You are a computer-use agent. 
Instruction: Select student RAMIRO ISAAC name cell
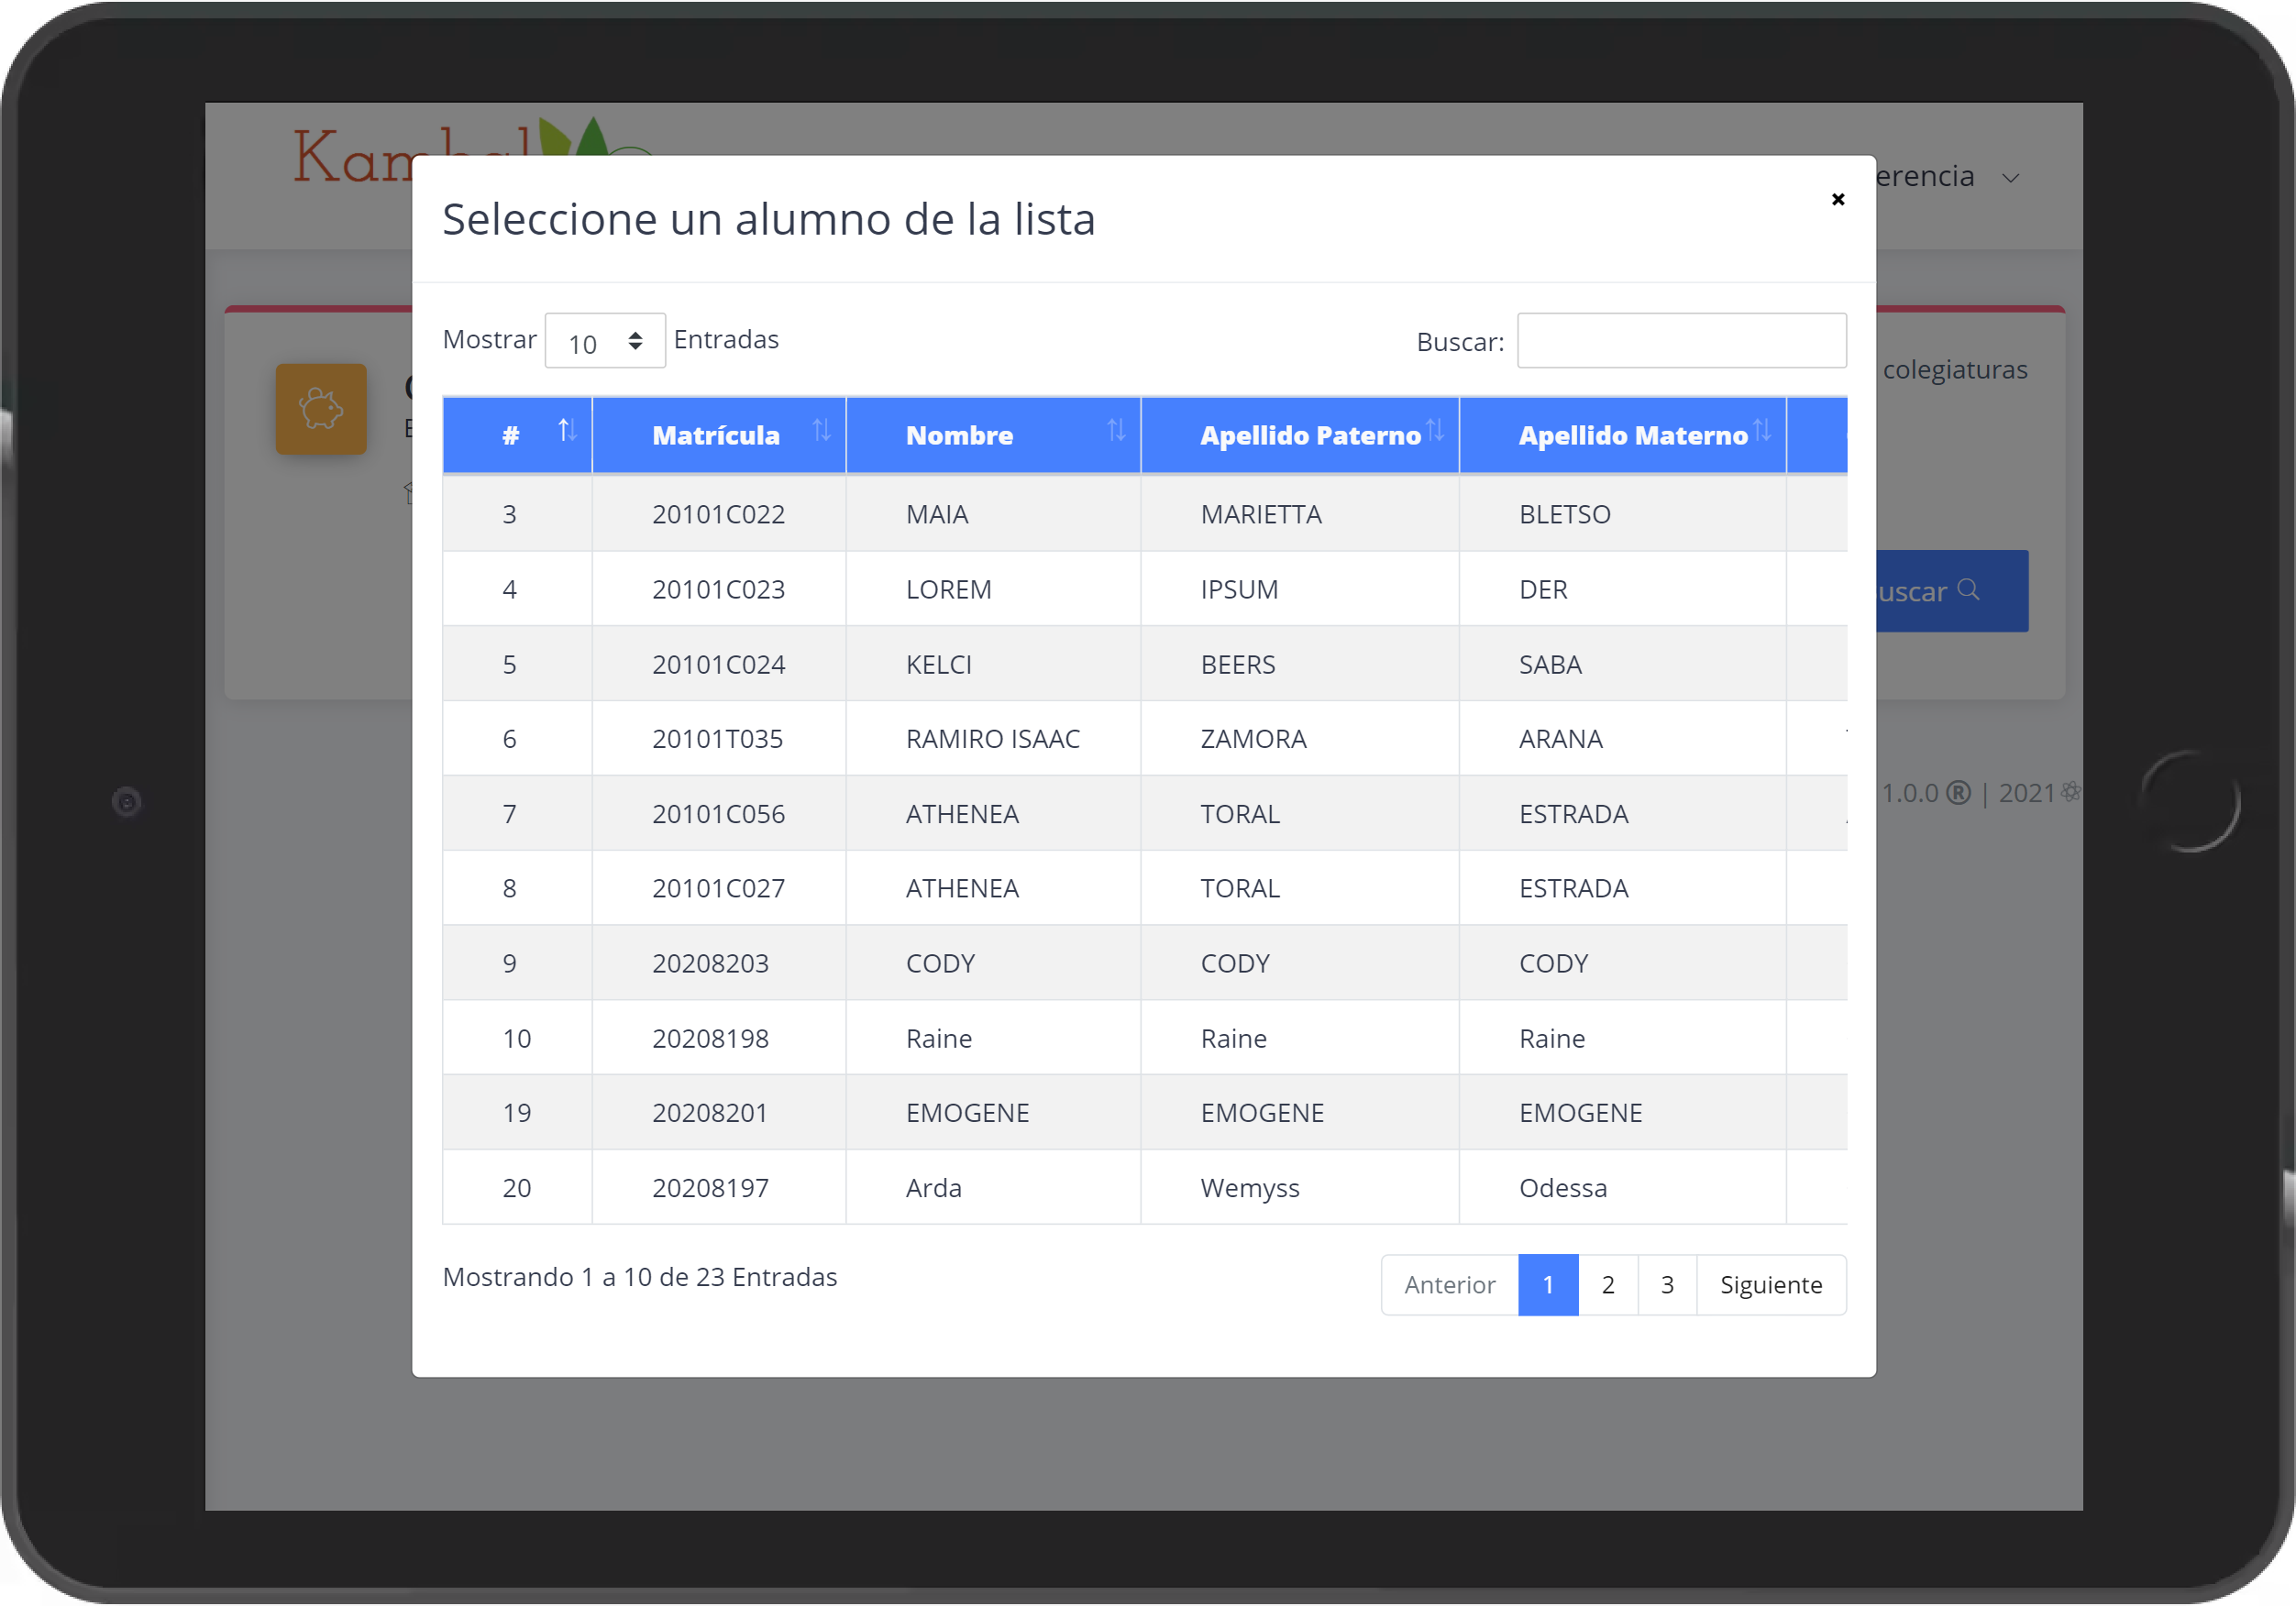992,738
